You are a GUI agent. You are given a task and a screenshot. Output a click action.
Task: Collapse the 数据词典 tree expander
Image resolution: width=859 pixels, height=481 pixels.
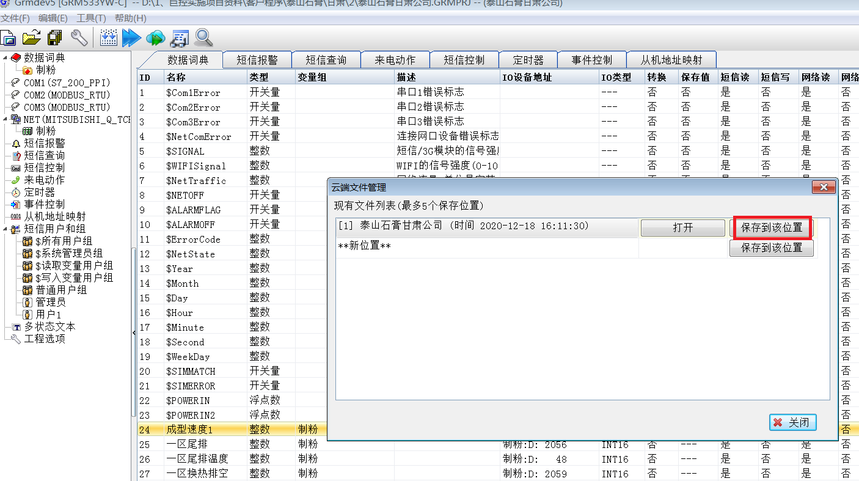click(5, 58)
